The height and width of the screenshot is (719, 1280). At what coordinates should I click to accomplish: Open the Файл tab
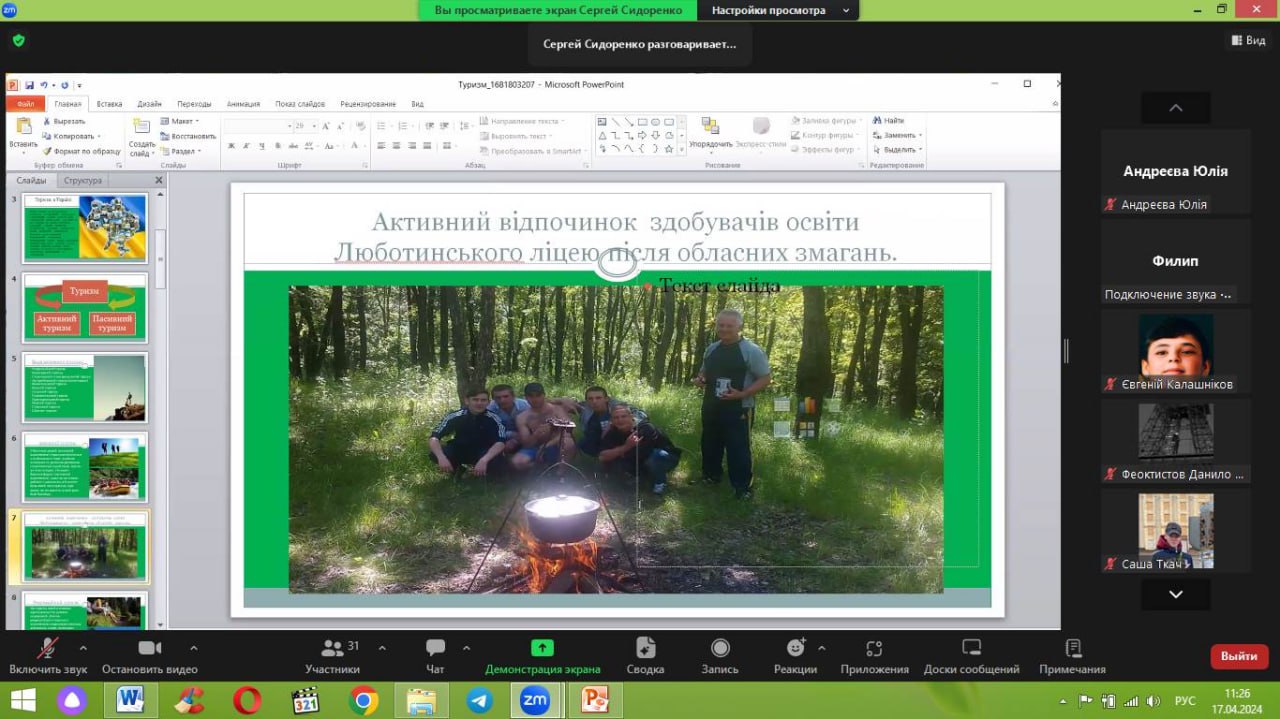tap(25, 104)
